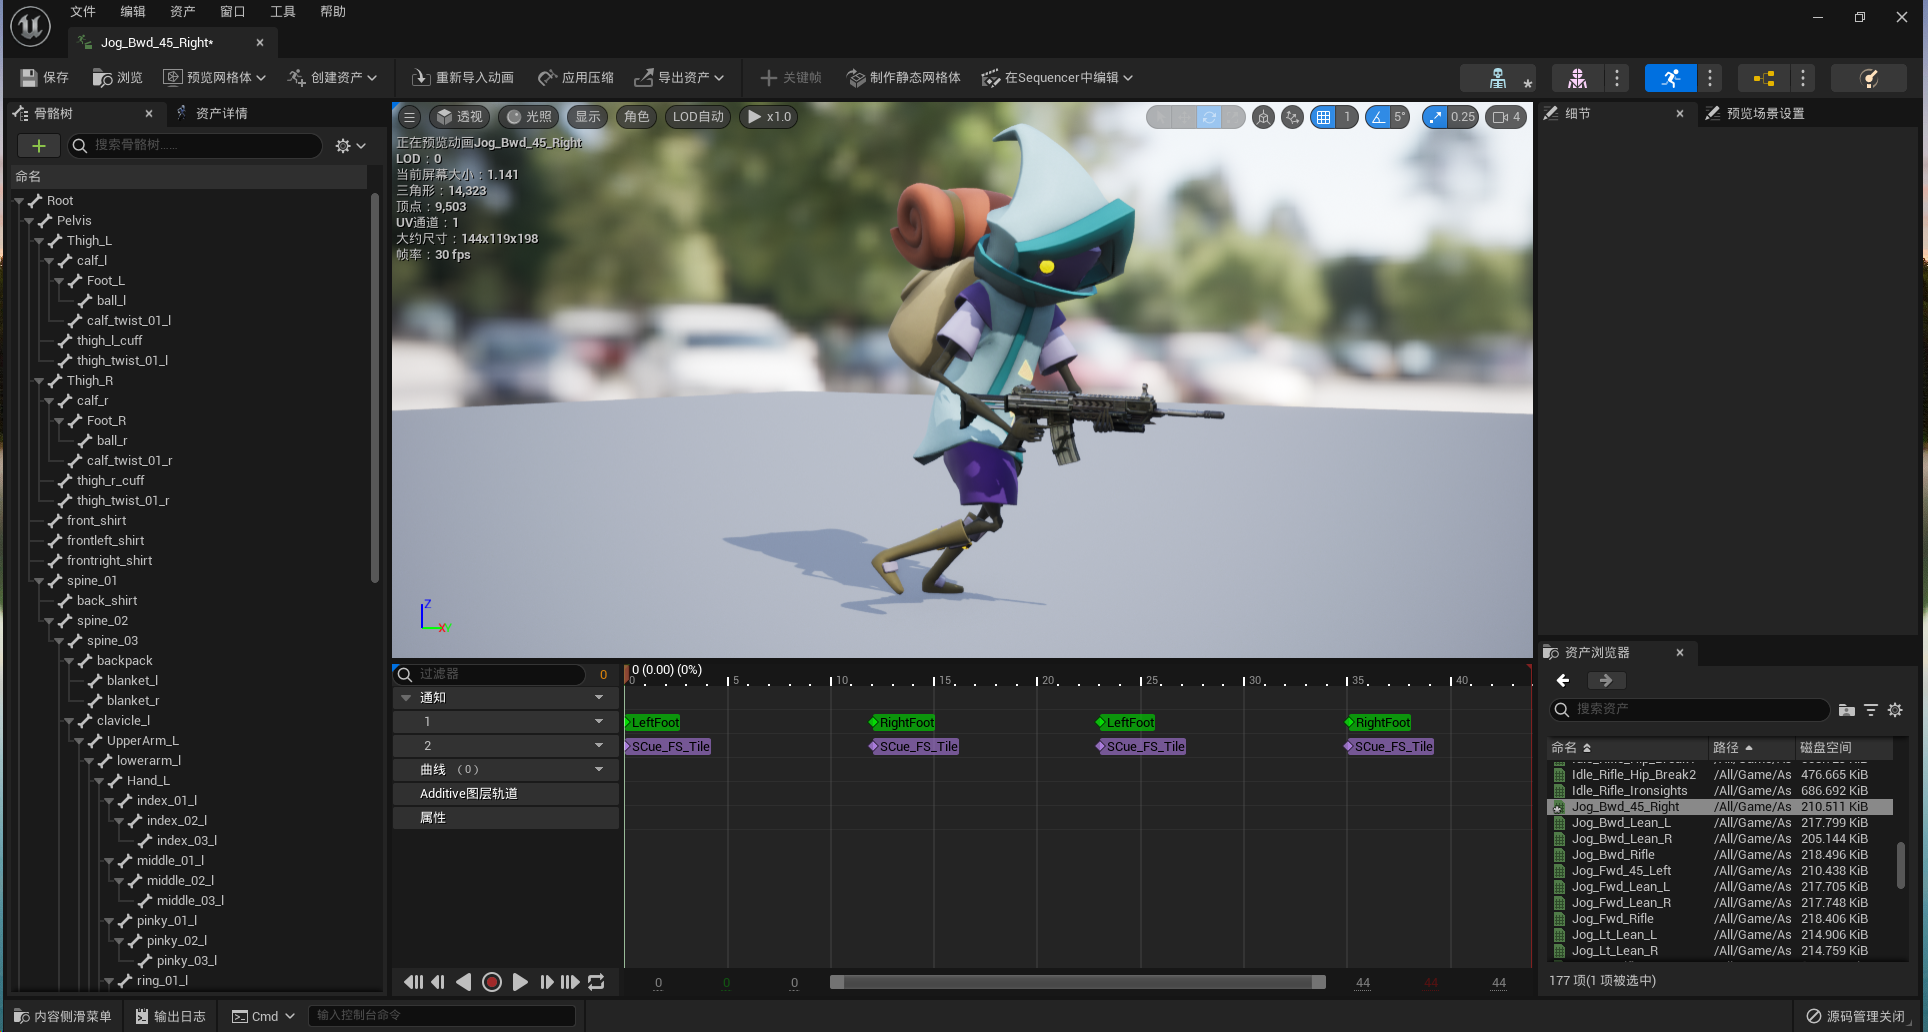Click skeleton tree search field
The image size is (1928, 1032).
[195, 146]
